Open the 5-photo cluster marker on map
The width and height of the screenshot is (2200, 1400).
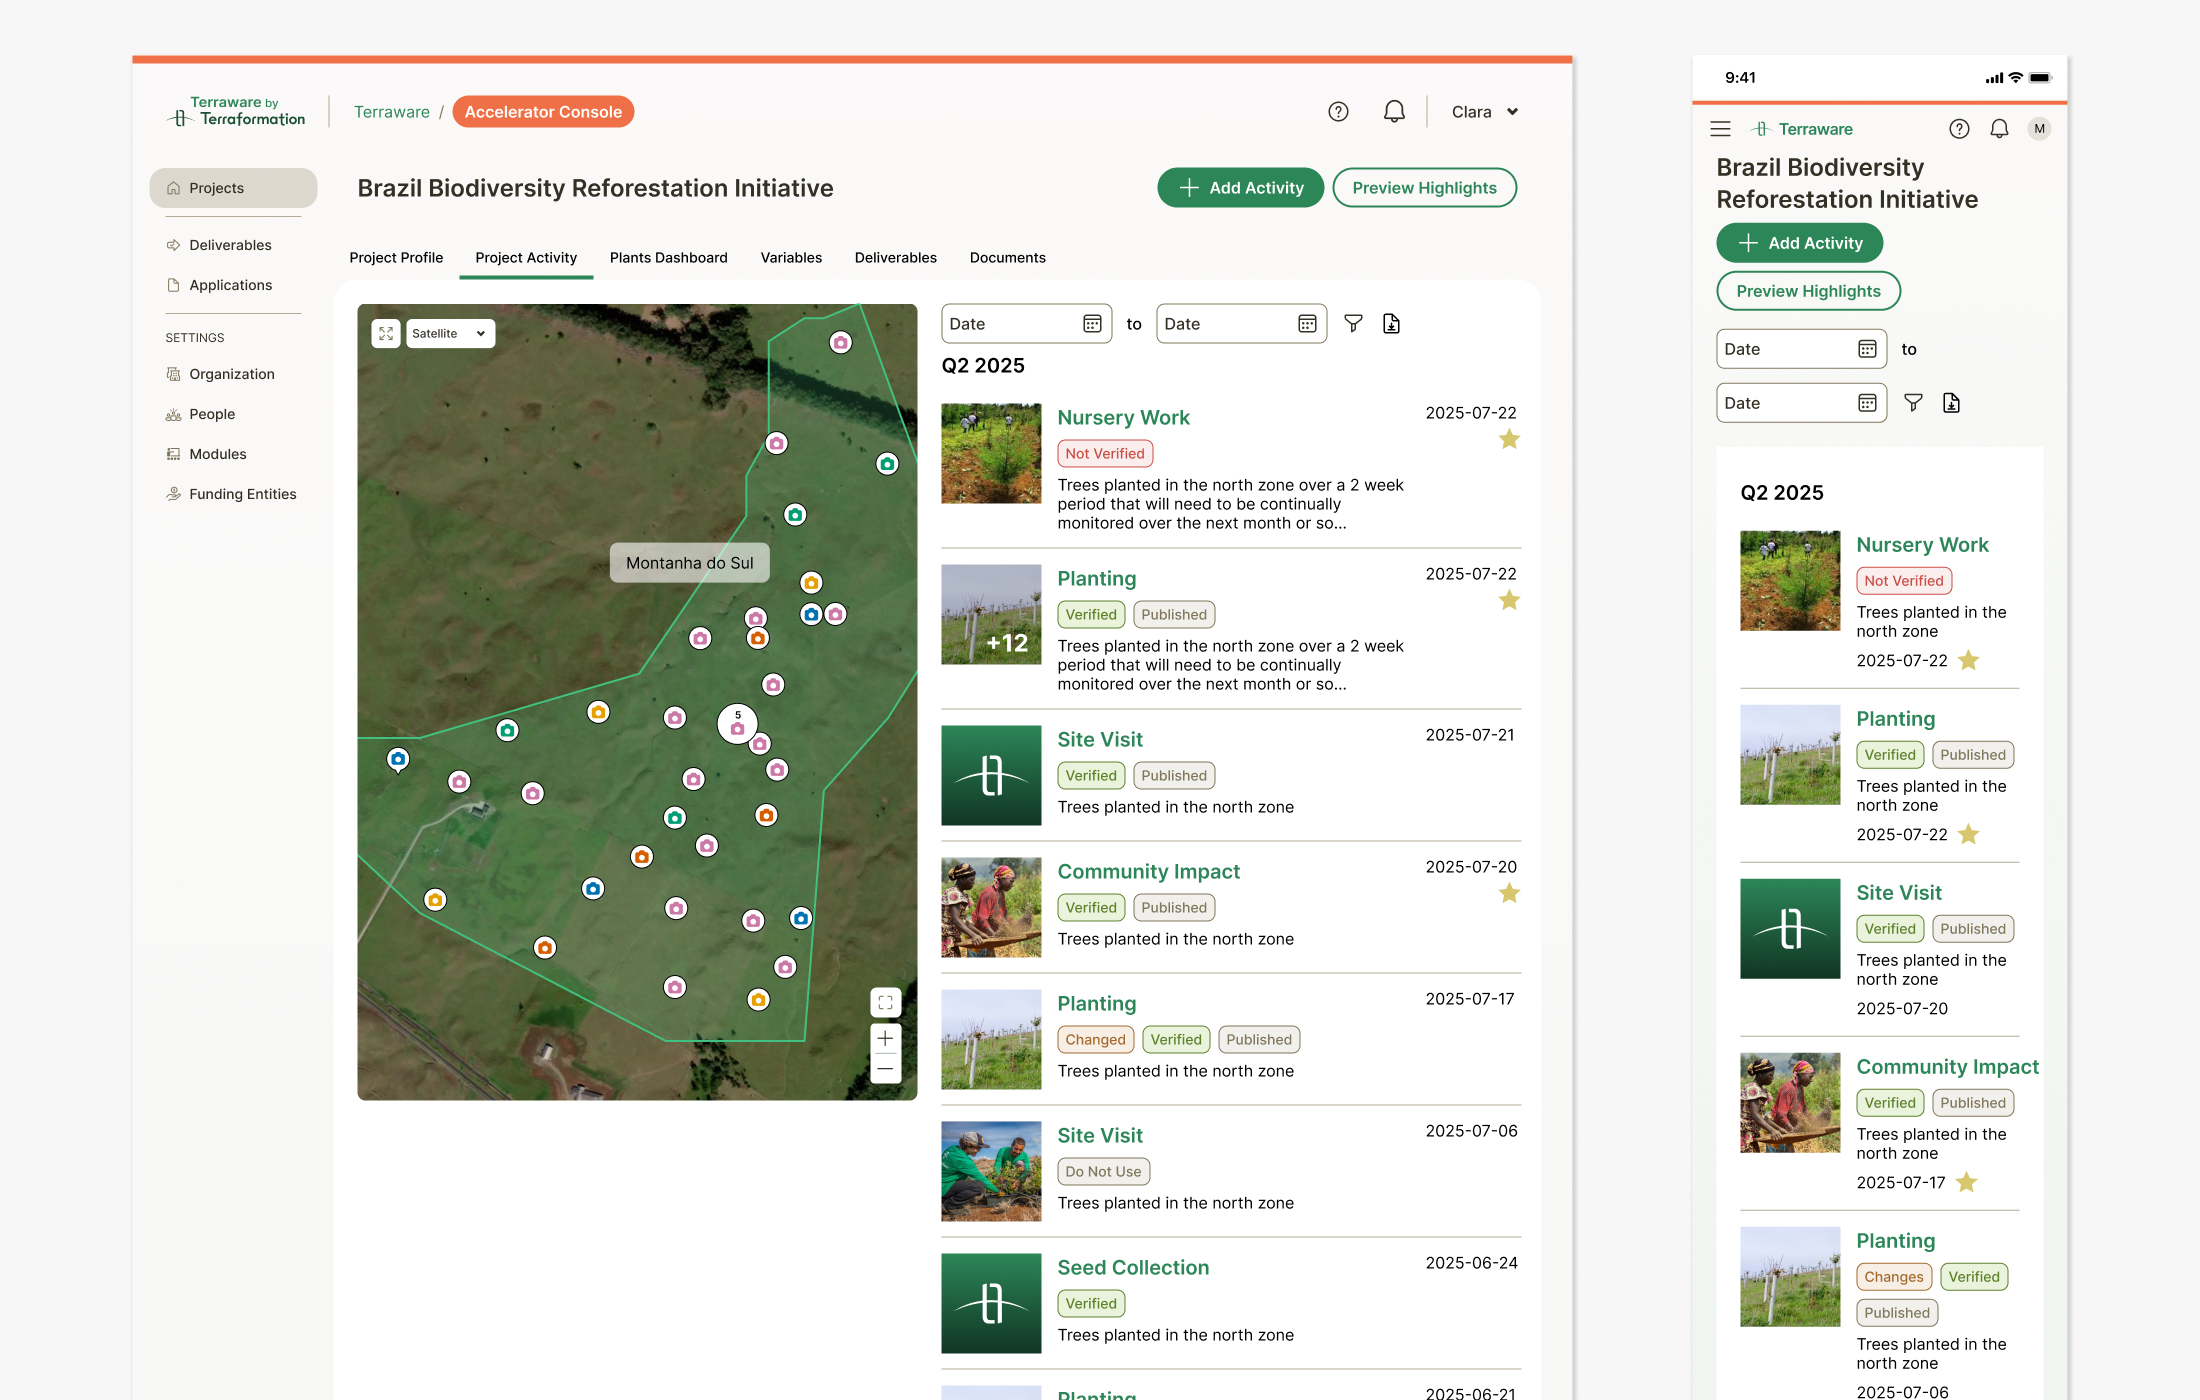pos(738,723)
